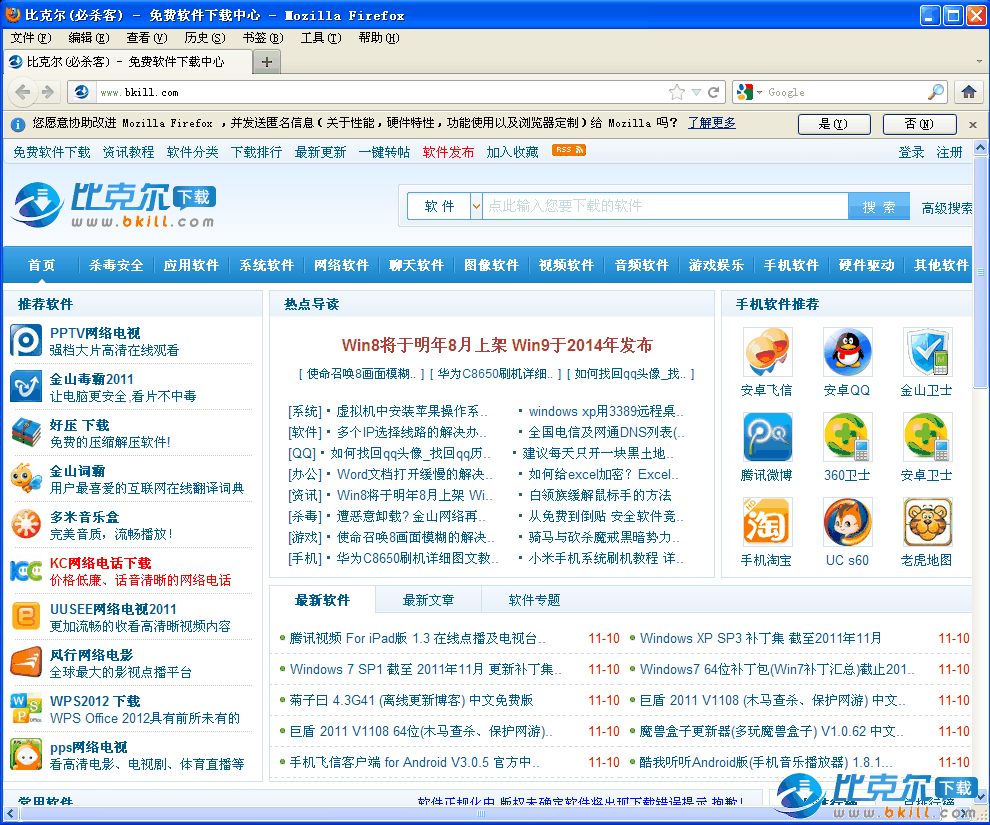Open a new tab with the plus button
The height and width of the screenshot is (825, 990).
(266, 62)
